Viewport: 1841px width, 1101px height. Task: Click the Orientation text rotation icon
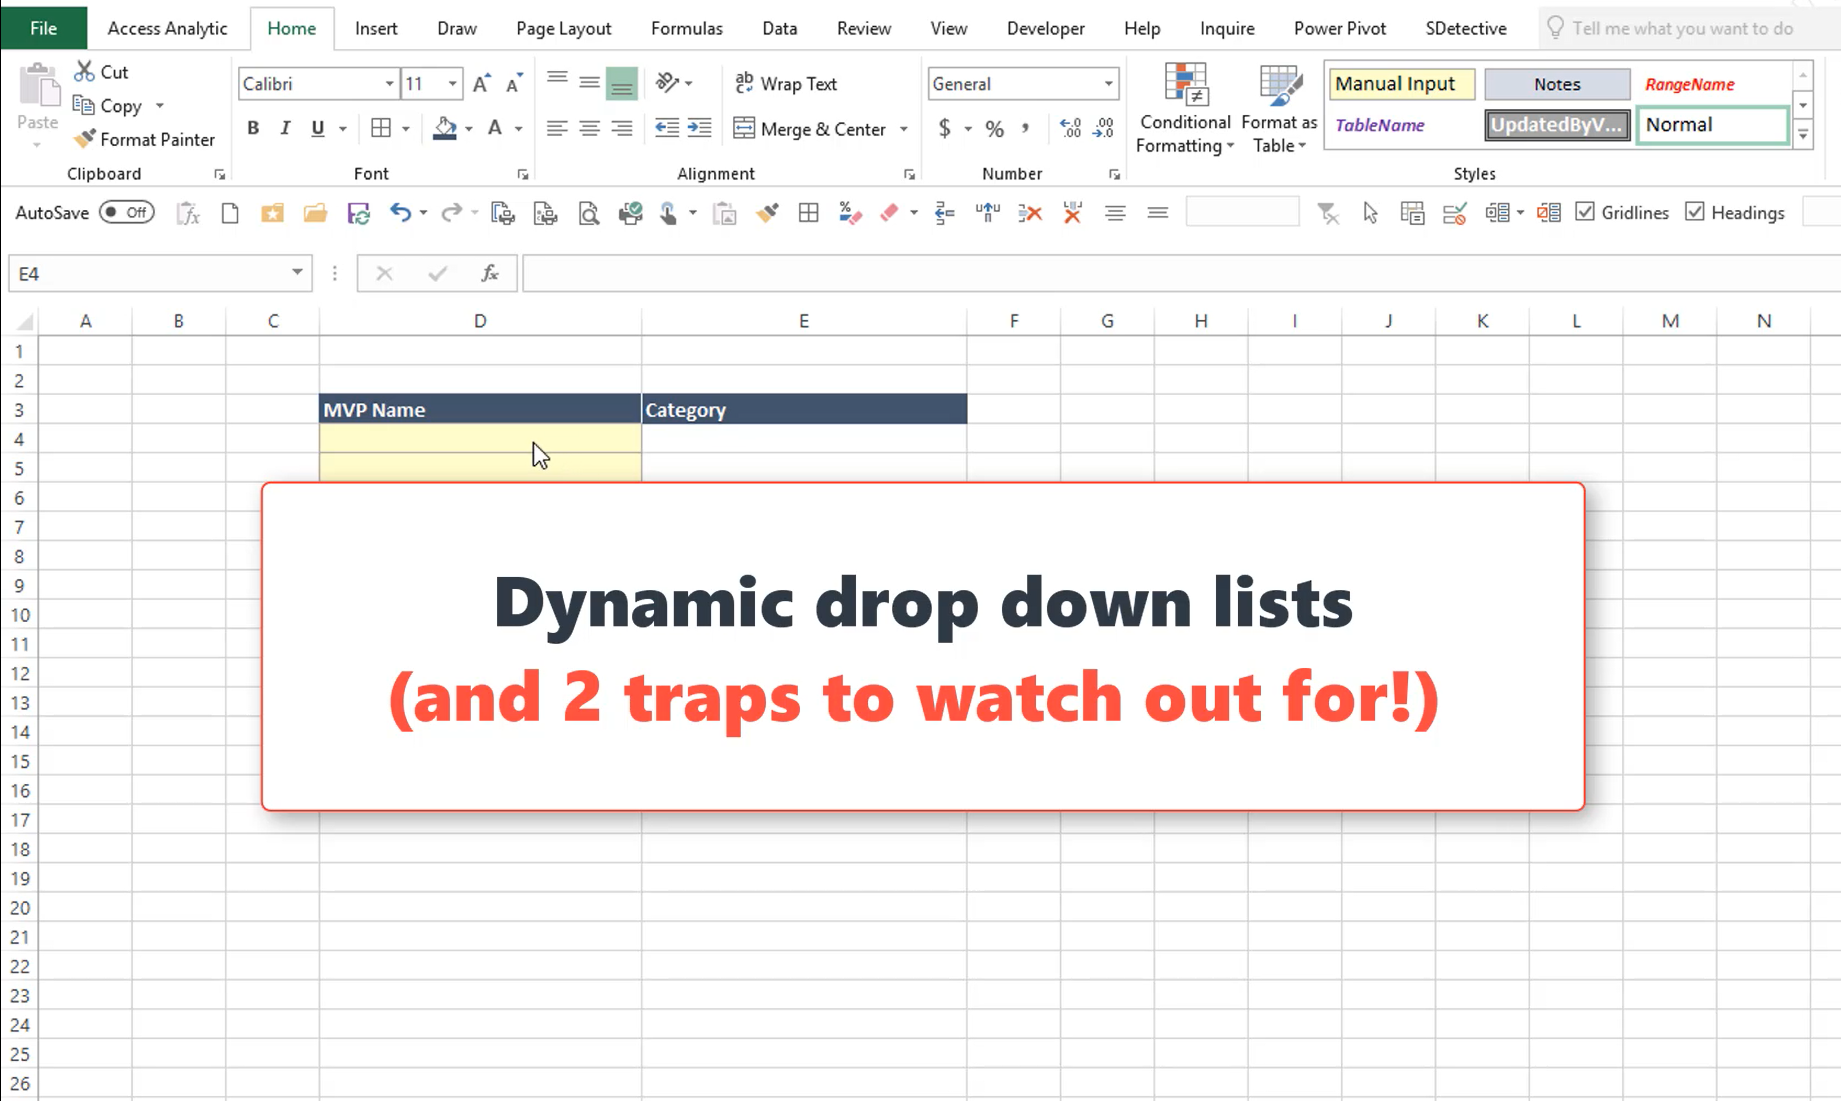(668, 83)
